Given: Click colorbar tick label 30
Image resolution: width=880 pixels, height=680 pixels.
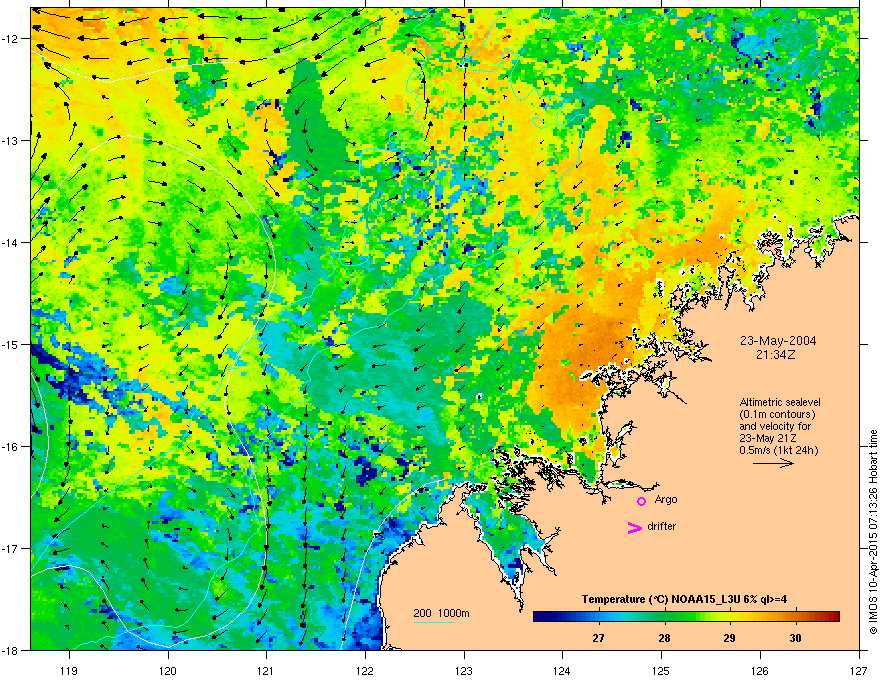Looking at the screenshot, I should [795, 638].
